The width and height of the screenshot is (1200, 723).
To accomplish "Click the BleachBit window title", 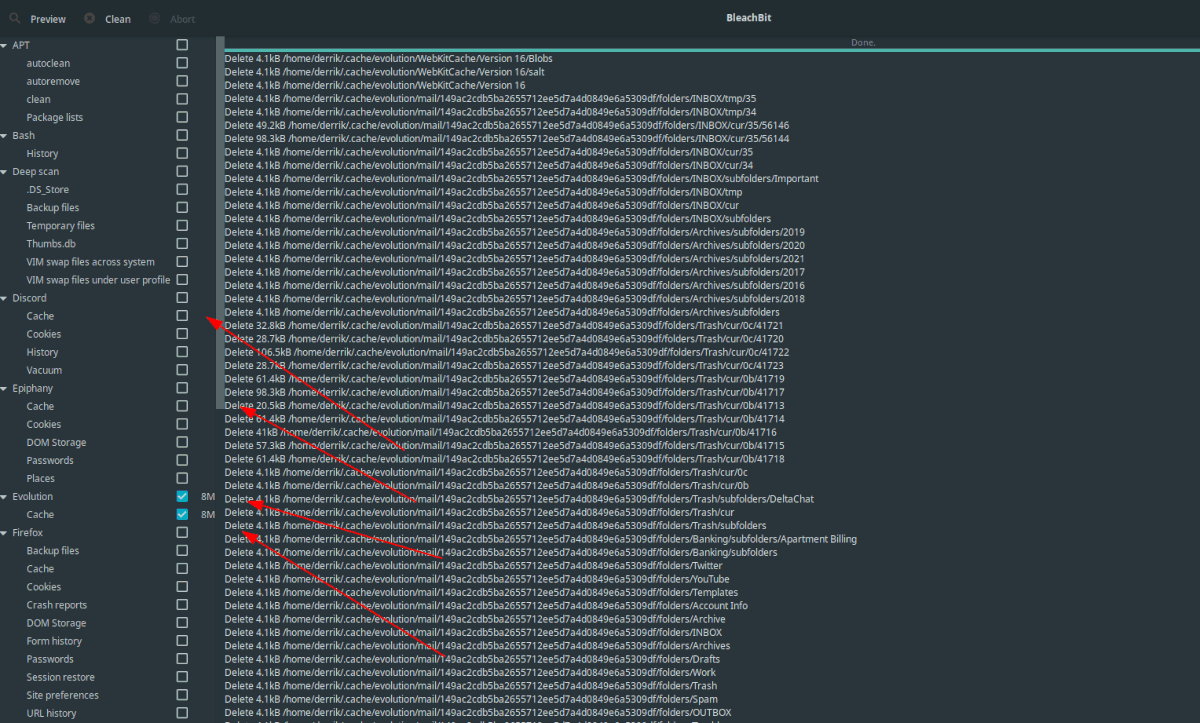I will pos(749,18).
